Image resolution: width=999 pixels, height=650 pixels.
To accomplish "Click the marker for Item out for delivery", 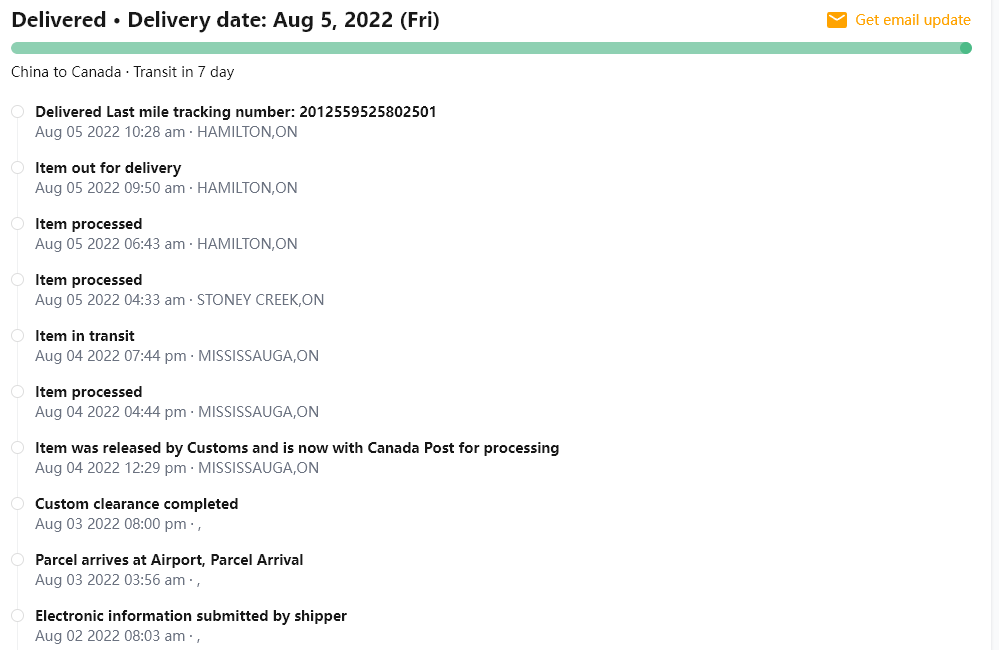I will tap(18, 168).
